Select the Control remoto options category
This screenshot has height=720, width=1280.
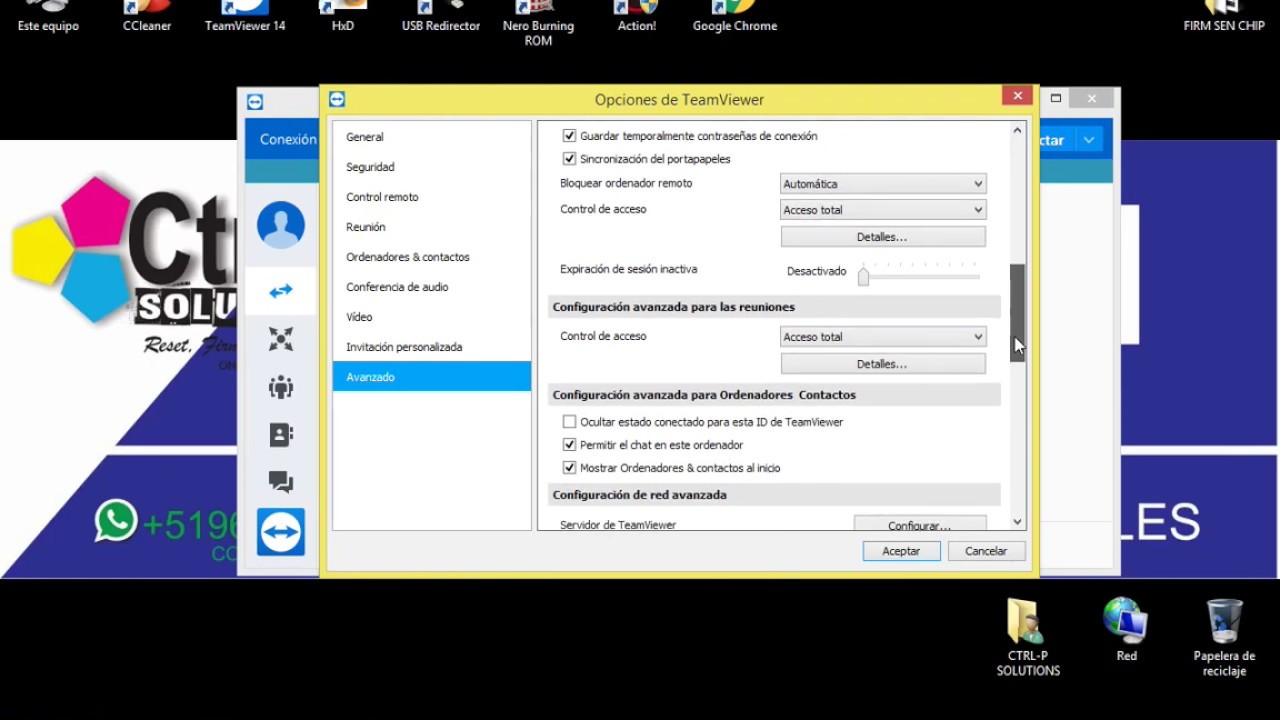click(x=431, y=197)
